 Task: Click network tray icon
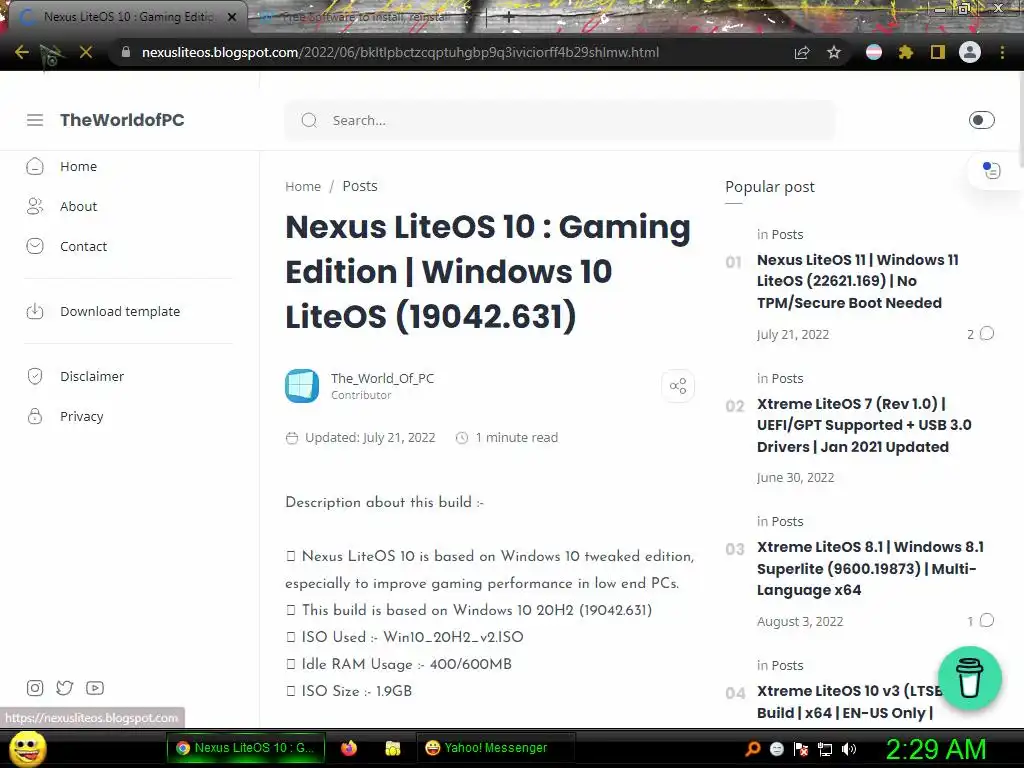(825, 749)
